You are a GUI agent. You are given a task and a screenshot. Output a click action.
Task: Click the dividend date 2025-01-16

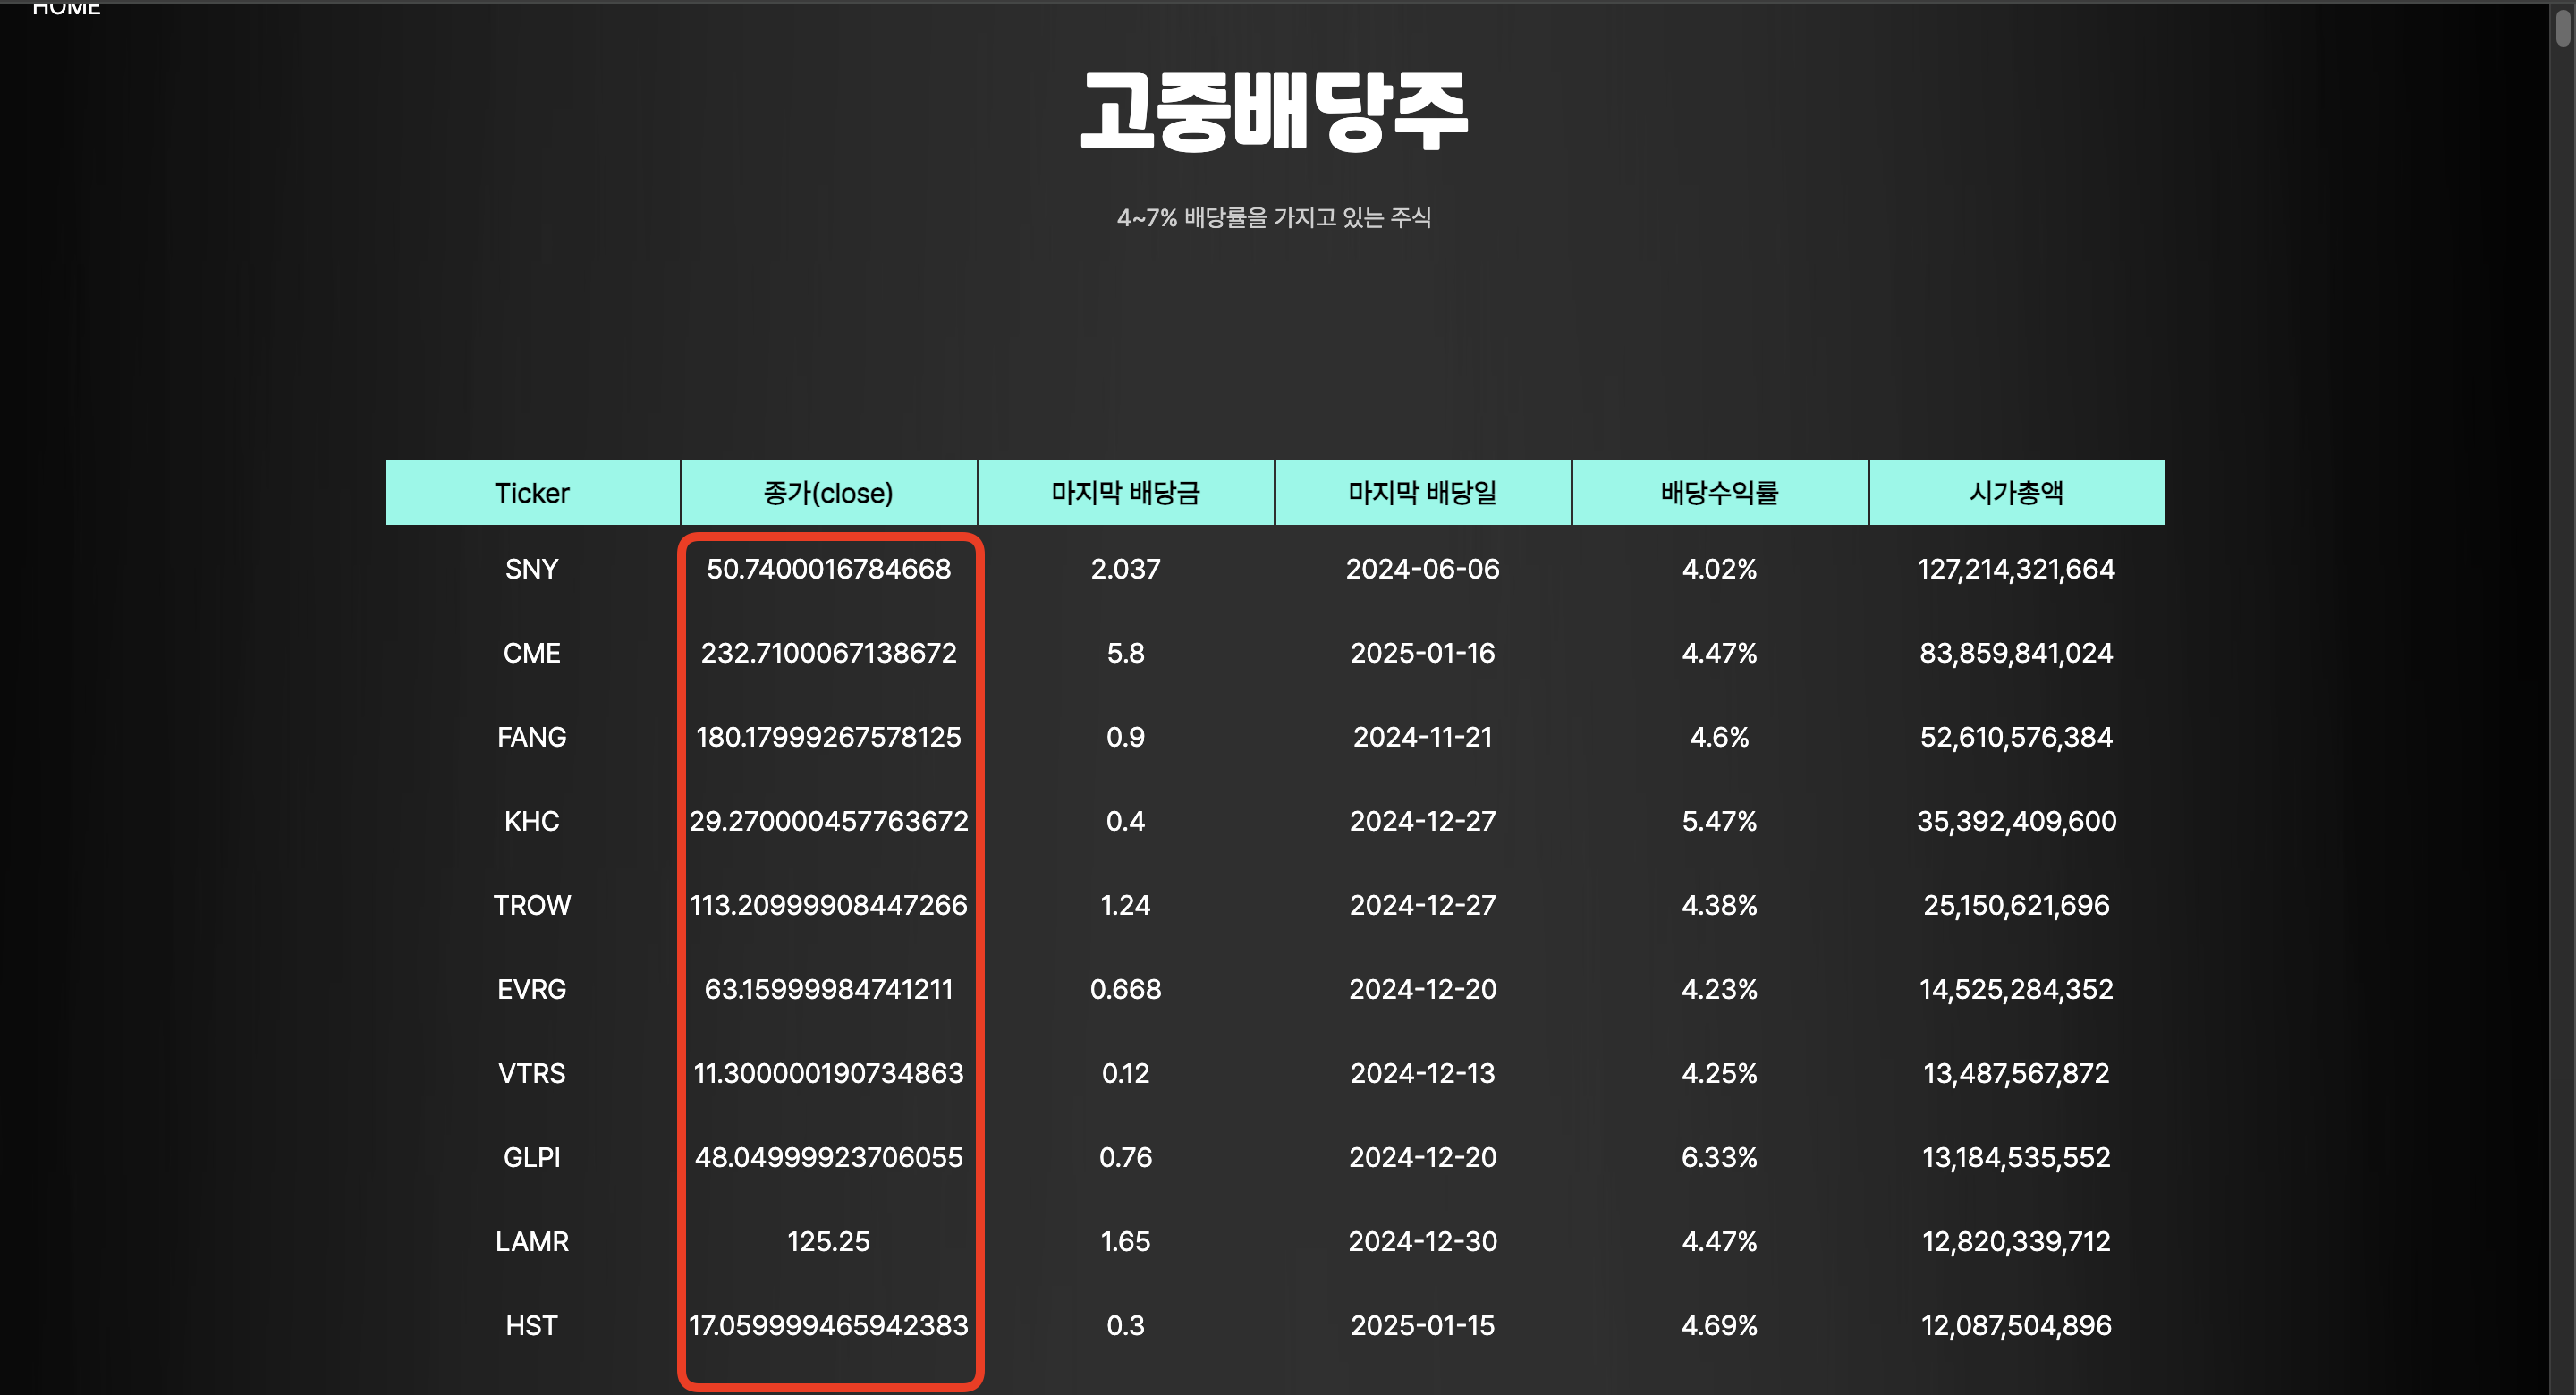coord(1423,653)
